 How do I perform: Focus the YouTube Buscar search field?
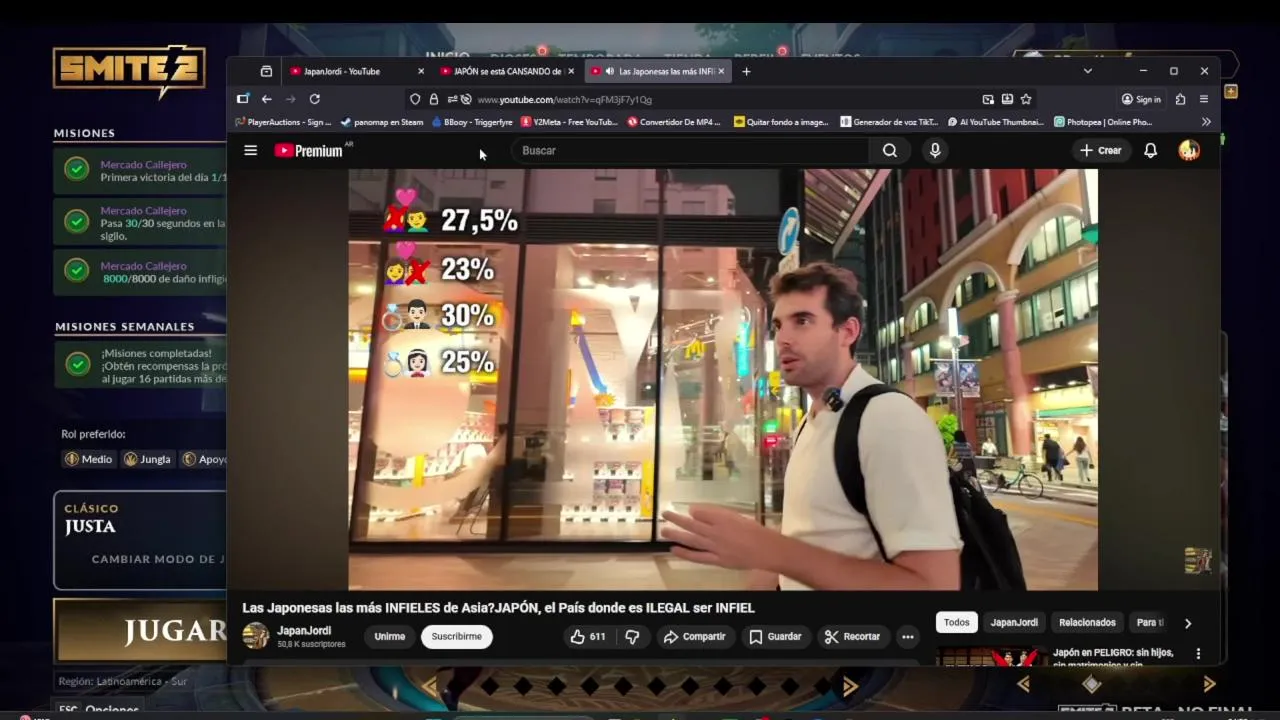click(690, 150)
